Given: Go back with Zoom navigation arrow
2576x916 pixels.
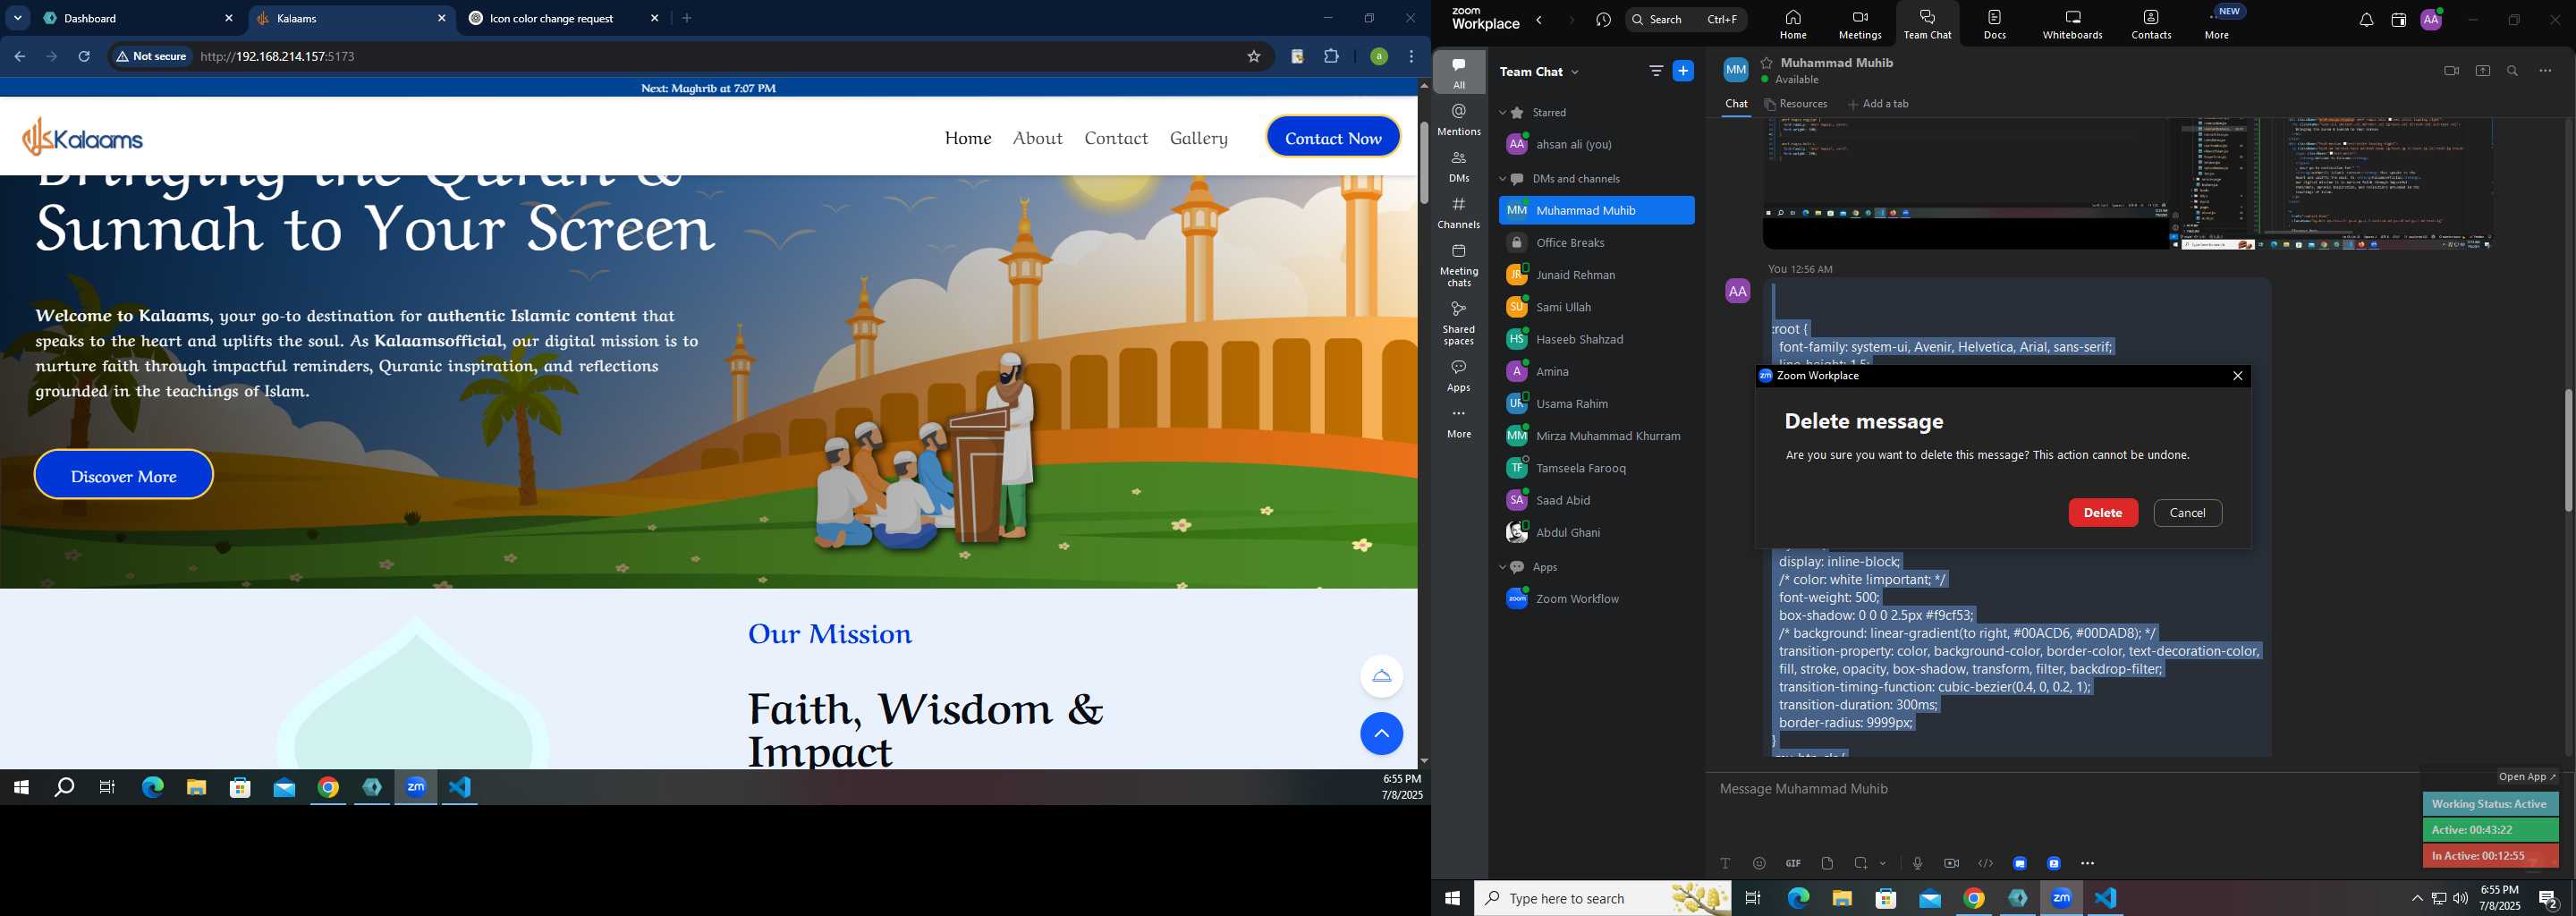Looking at the screenshot, I should click(x=1540, y=20).
